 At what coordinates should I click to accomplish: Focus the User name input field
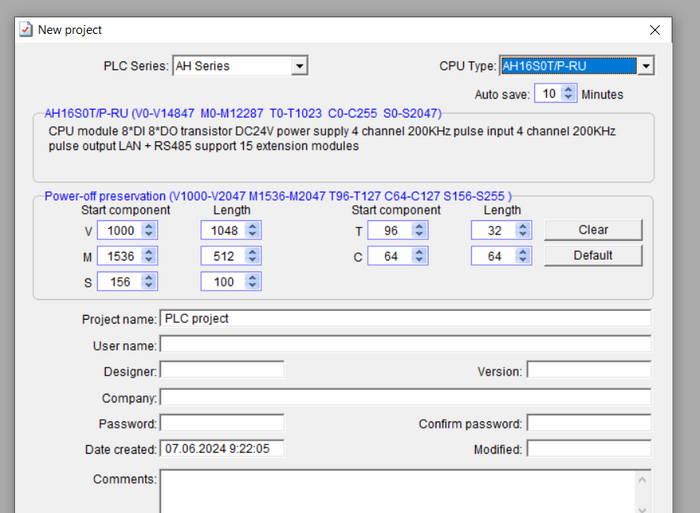tap(405, 345)
